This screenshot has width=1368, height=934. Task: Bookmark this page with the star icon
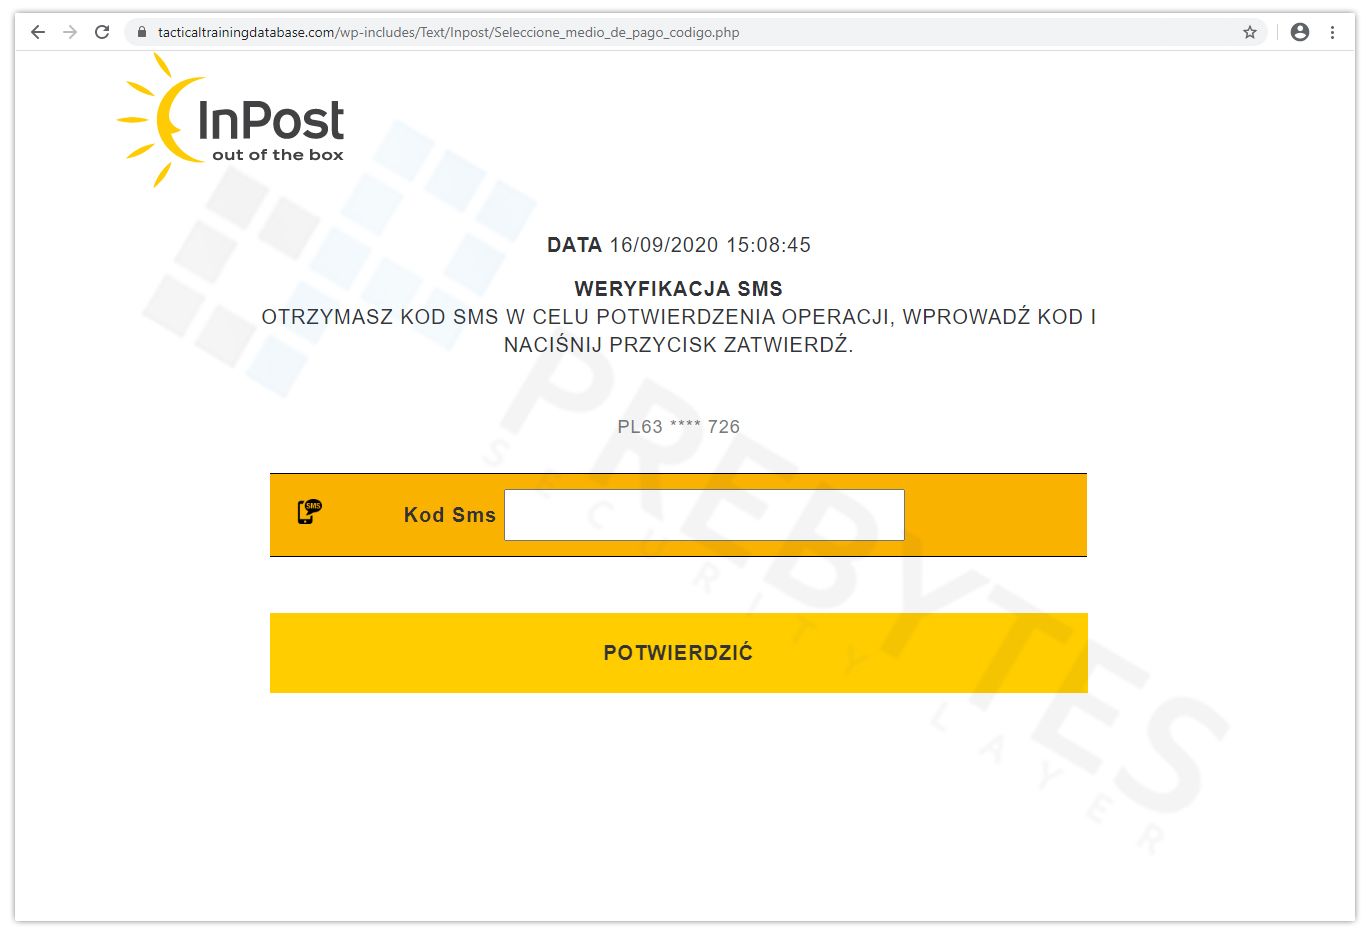(x=1250, y=32)
